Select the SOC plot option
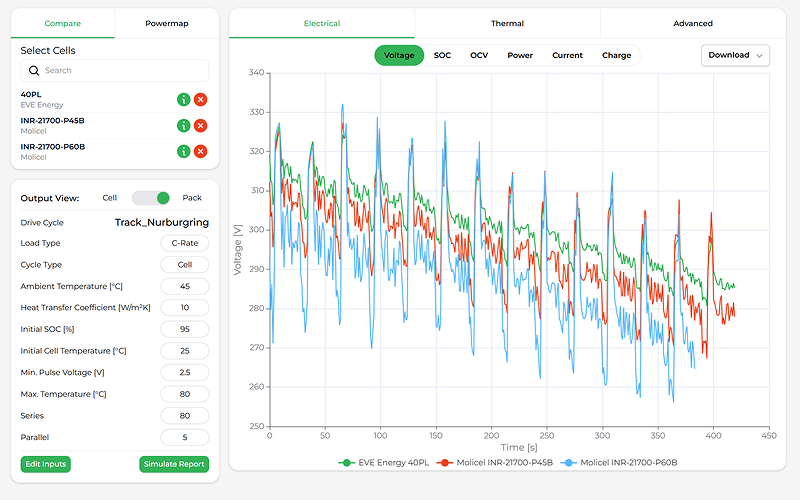800x500 pixels. coord(442,55)
